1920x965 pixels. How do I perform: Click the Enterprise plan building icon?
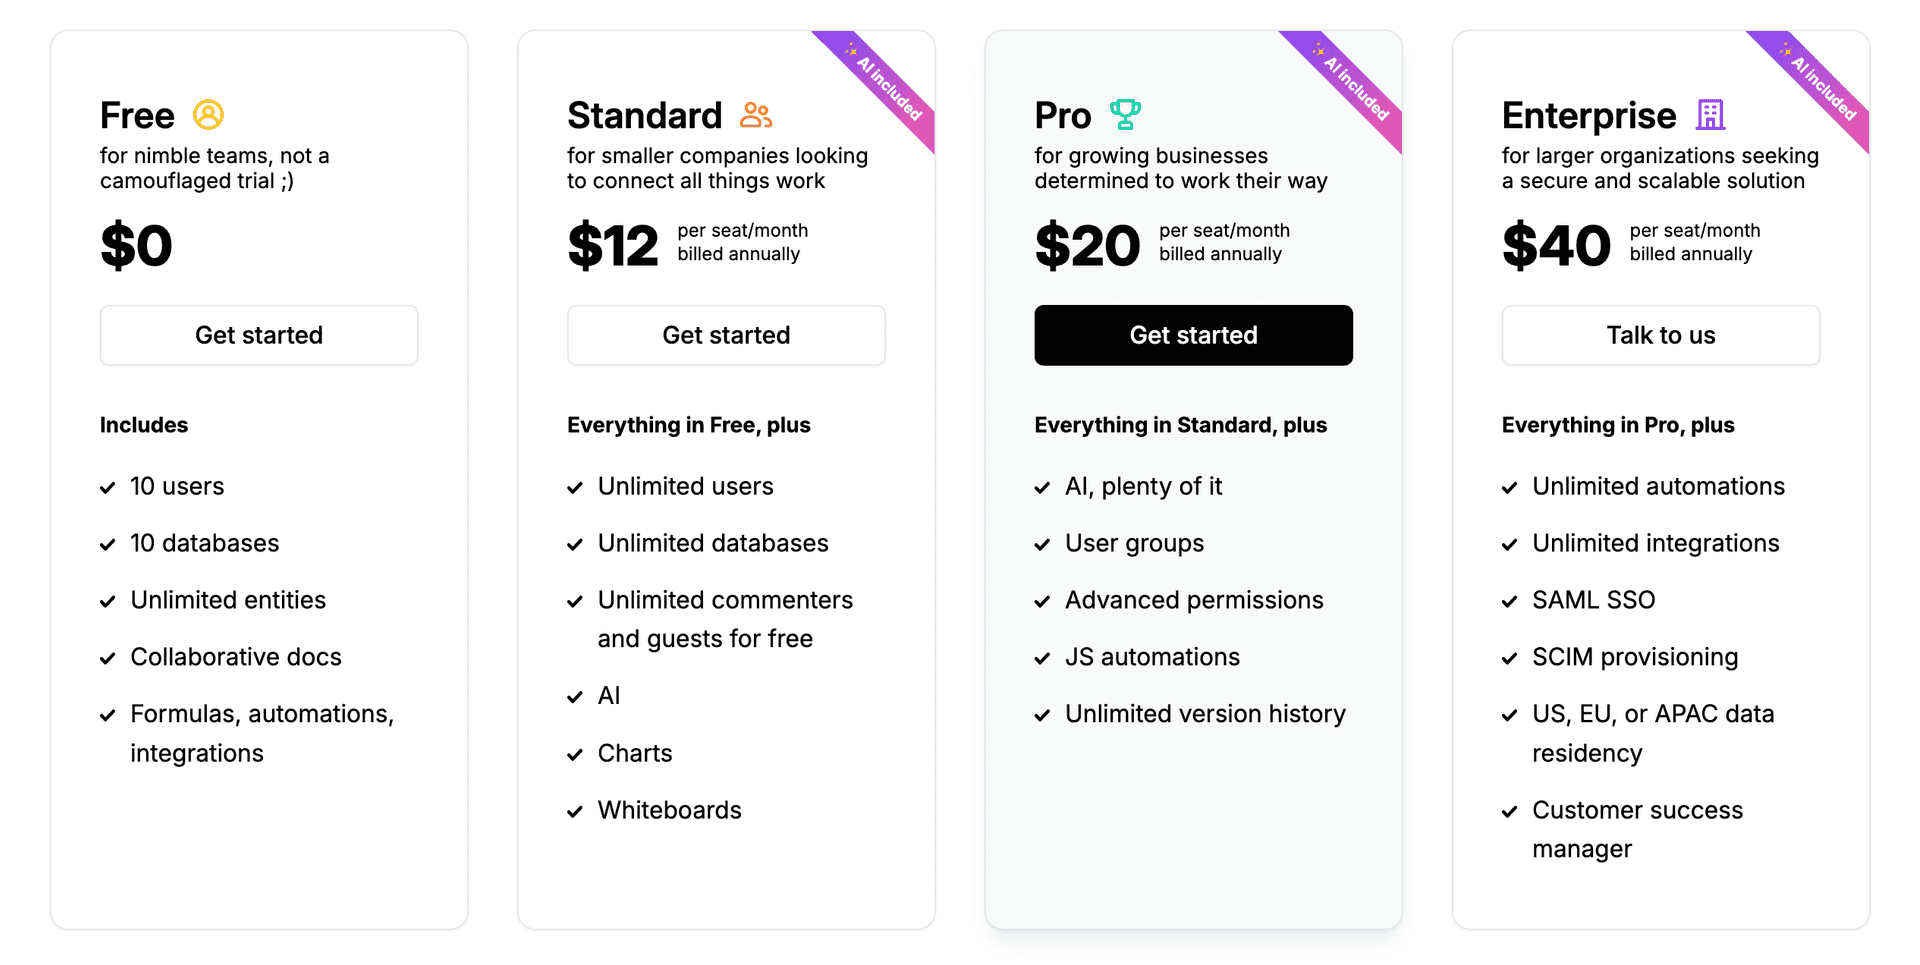pos(1710,115)
